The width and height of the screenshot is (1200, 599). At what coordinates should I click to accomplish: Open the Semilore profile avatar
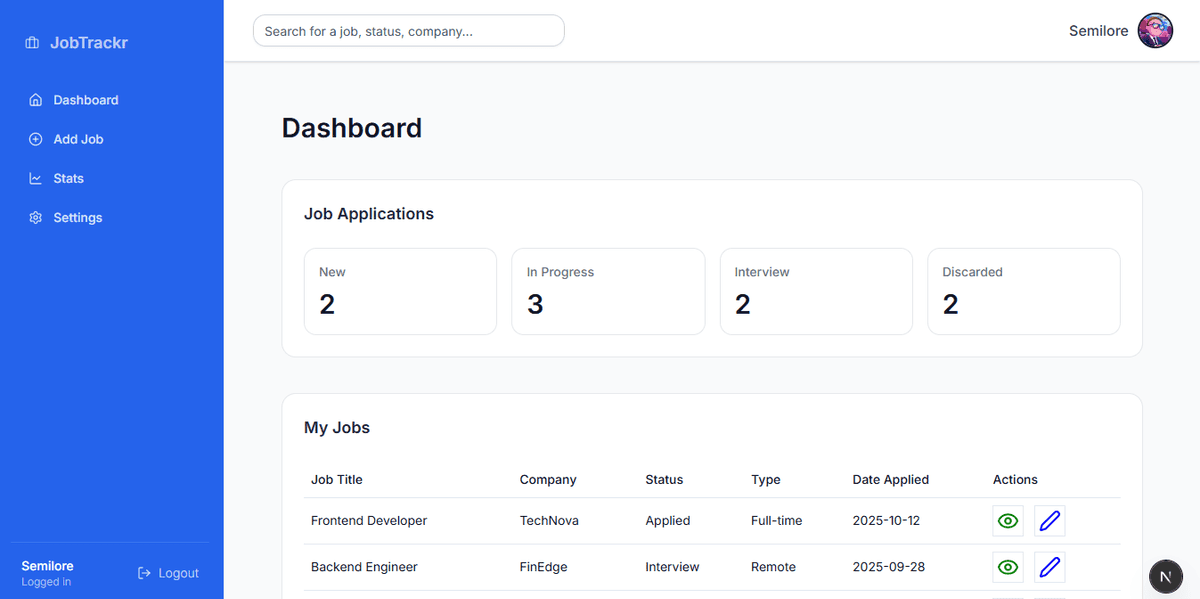pyautogui.click(x=1155, y=31)
